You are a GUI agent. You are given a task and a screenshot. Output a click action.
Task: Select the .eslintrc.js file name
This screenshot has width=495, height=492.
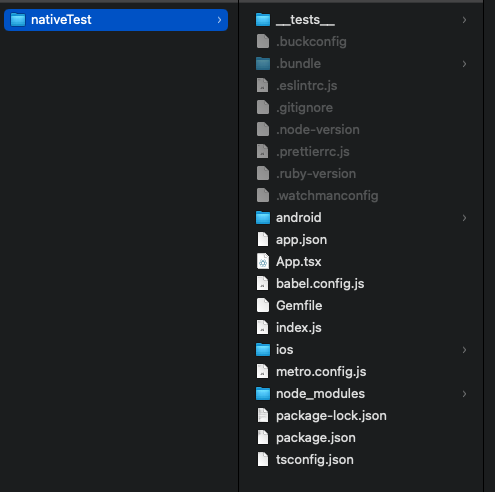coord(307,86)
